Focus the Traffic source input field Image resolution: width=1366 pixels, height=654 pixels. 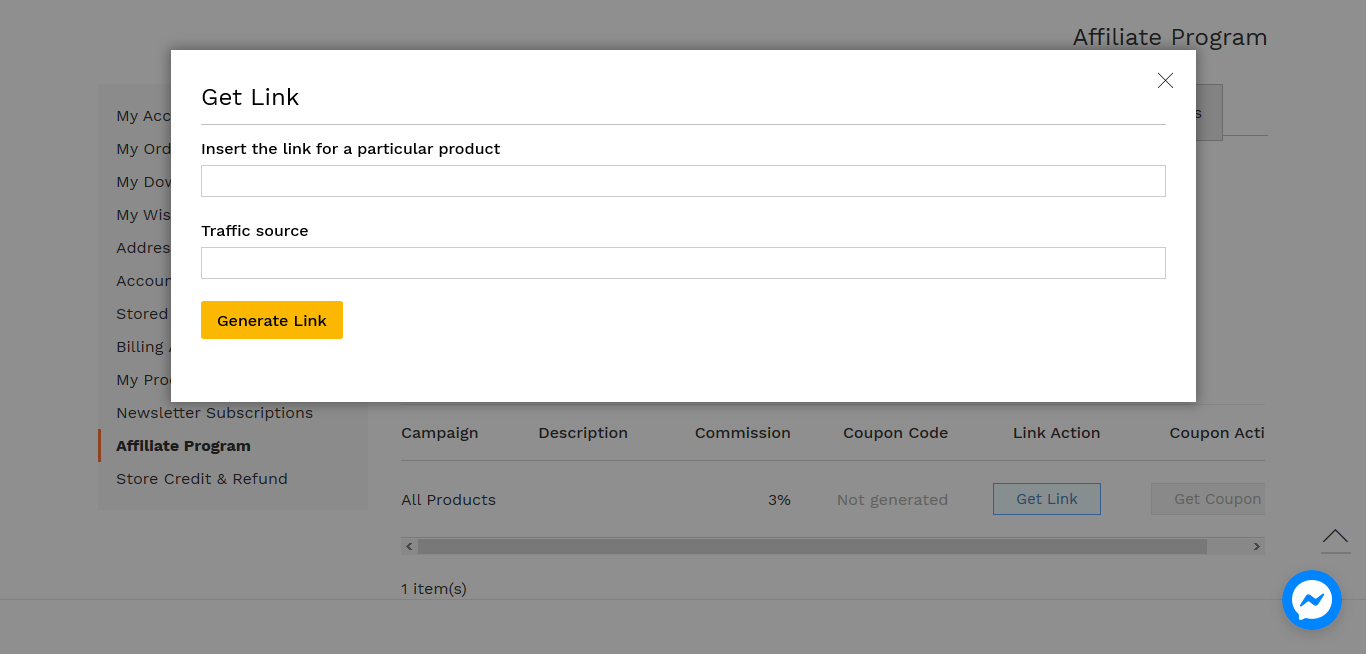point(683,263)
